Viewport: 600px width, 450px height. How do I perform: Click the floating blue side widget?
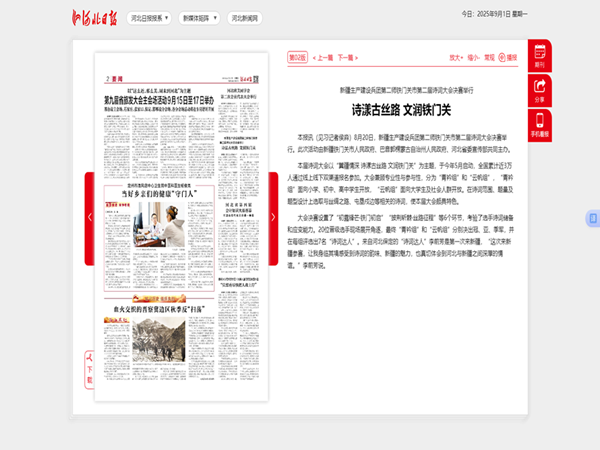point(593,218)
